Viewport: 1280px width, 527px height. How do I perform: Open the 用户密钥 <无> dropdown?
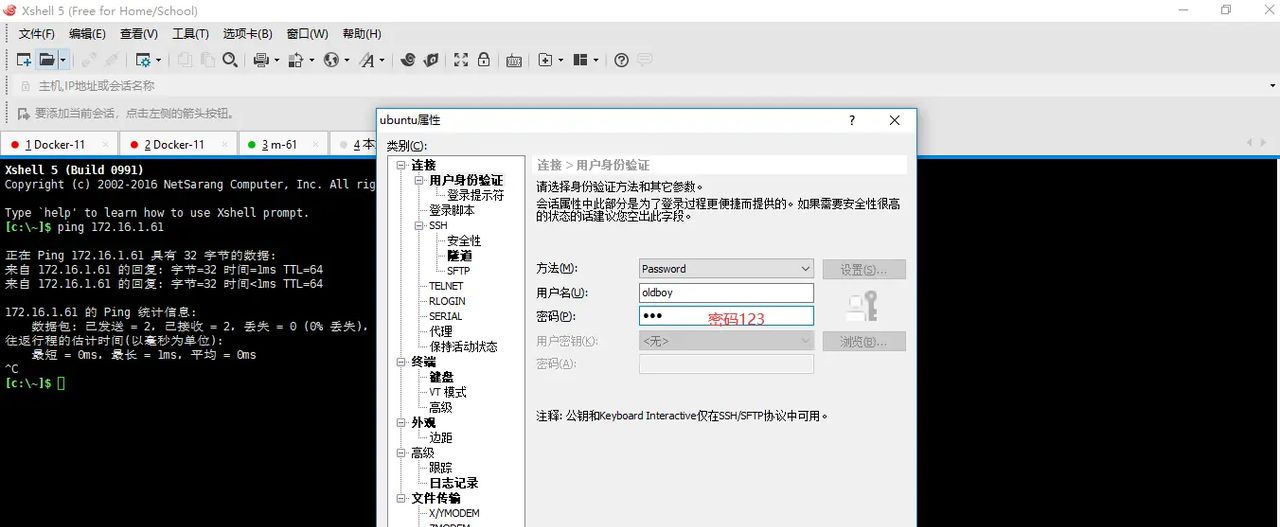726,340
